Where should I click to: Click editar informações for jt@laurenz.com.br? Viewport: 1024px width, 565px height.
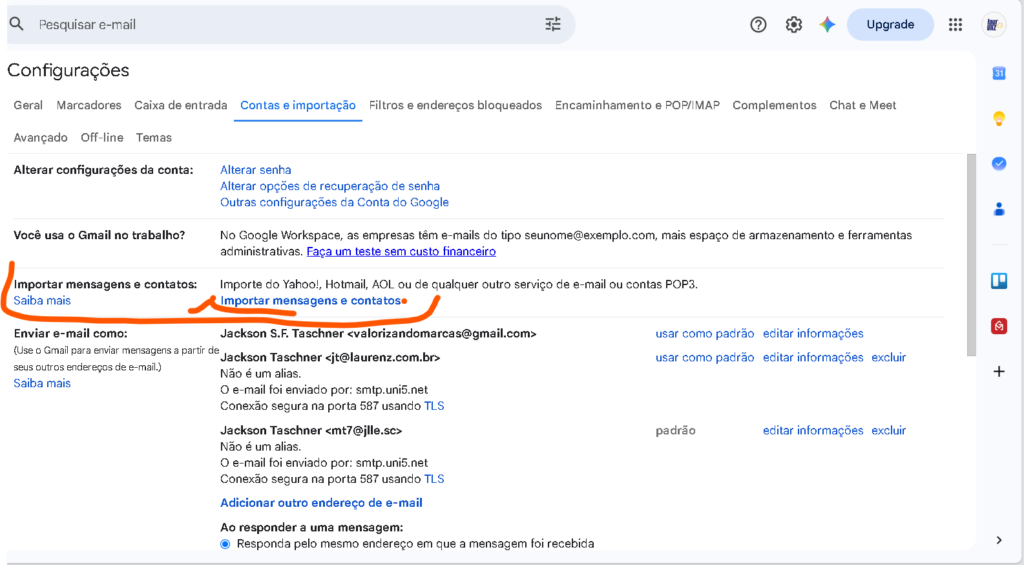coord(813,357)
